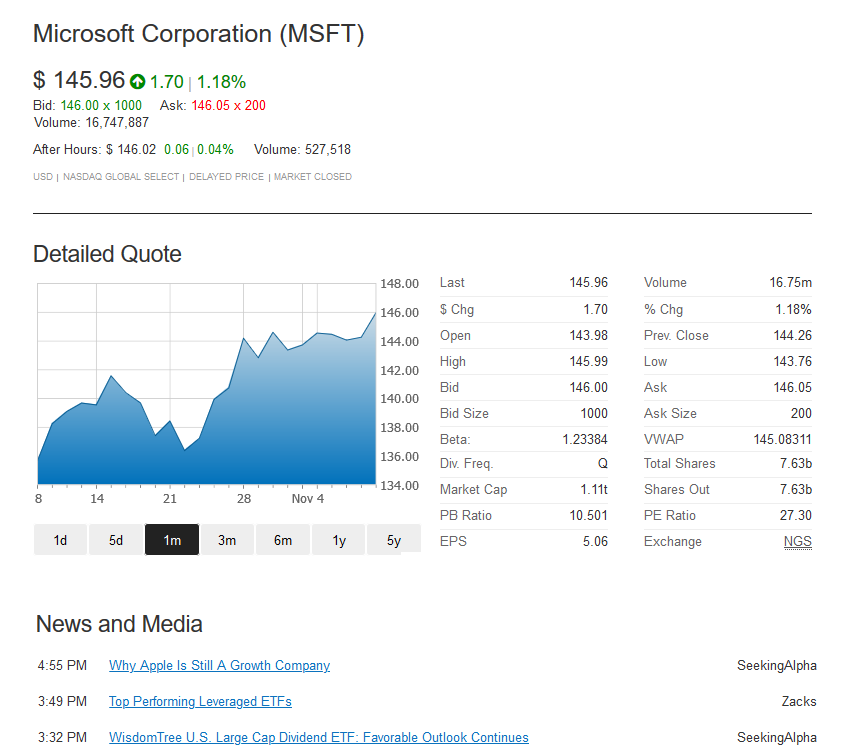Display the 5y price history
The height and width of the screenshot is (754, 866).
tap(394, 540)
